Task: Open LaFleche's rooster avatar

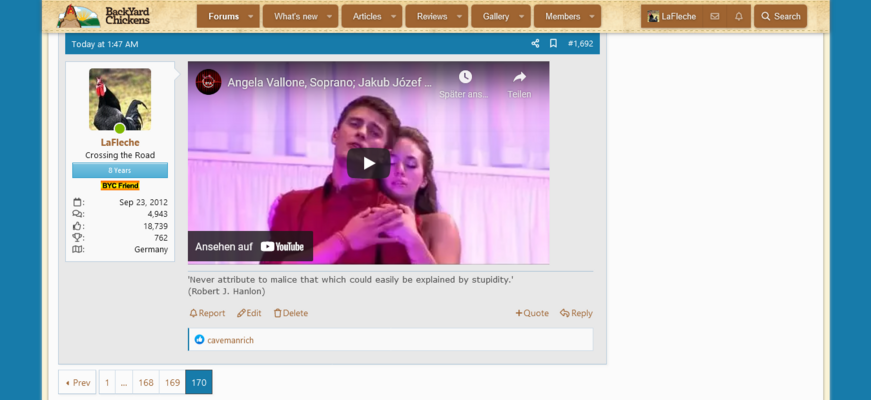Action: click(120, 99)
